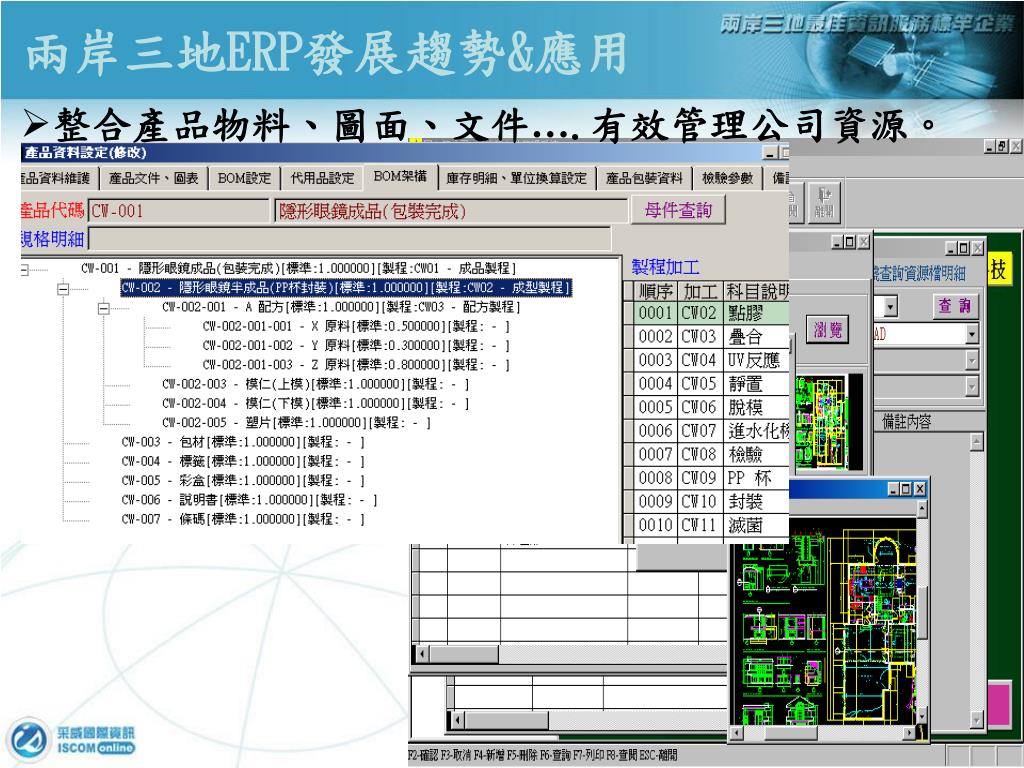Click the CAD viewer vertical scroll up arrow

coord(922,509)
